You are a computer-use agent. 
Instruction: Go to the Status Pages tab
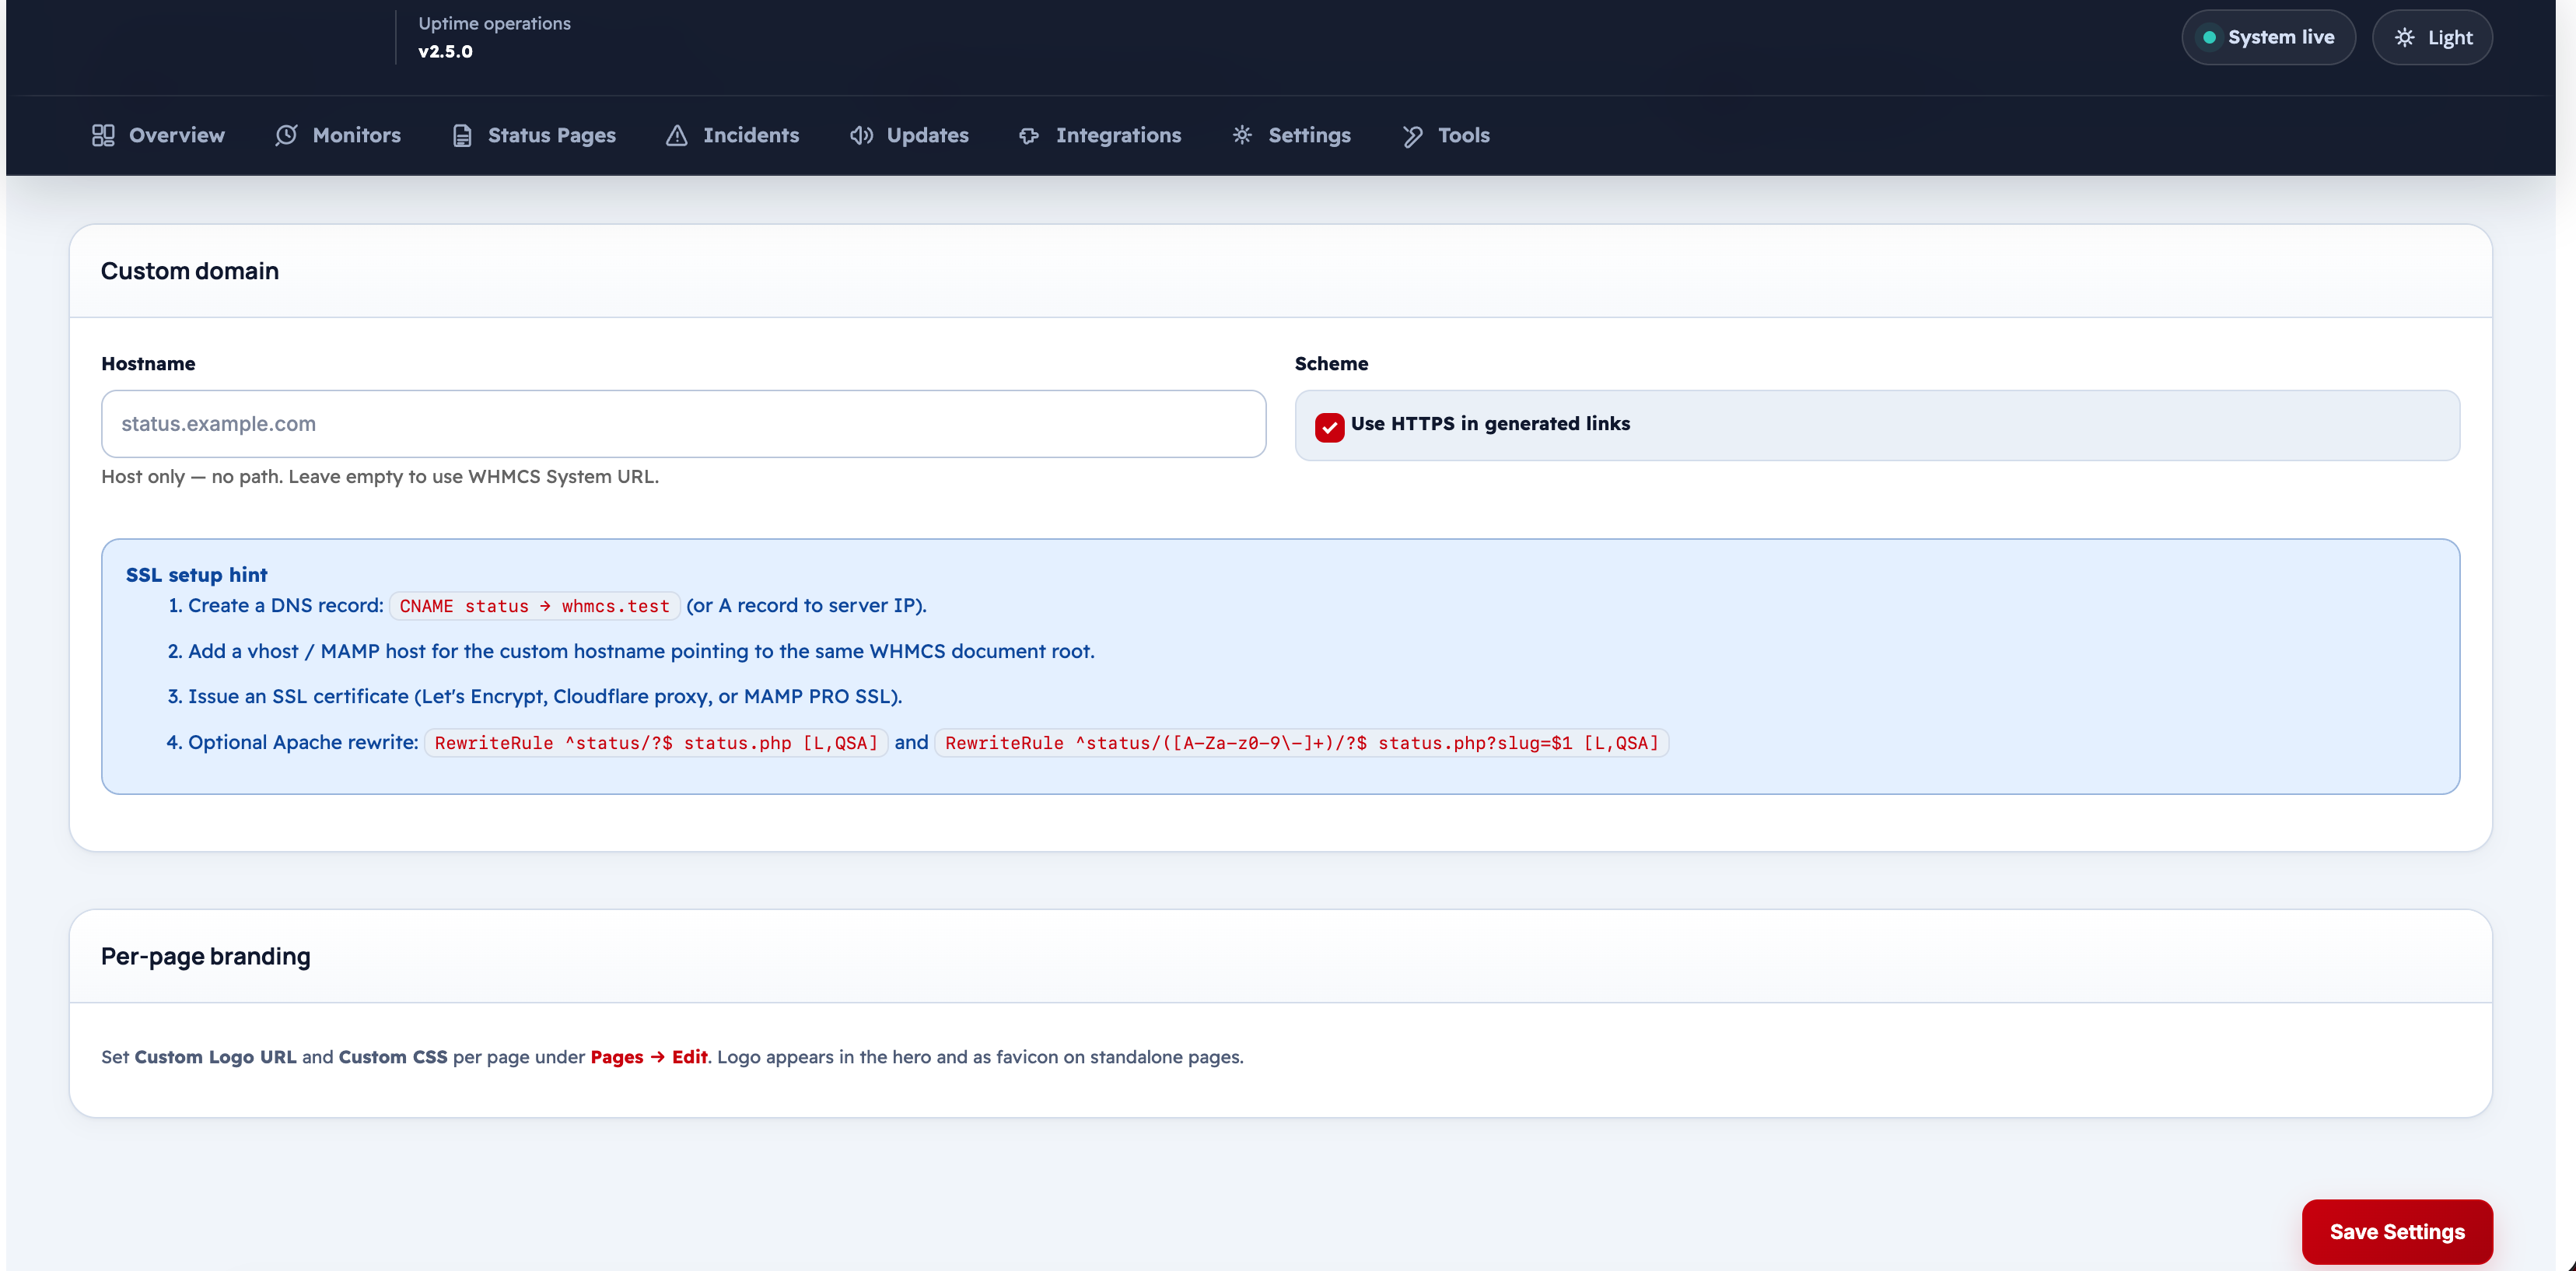534,135
